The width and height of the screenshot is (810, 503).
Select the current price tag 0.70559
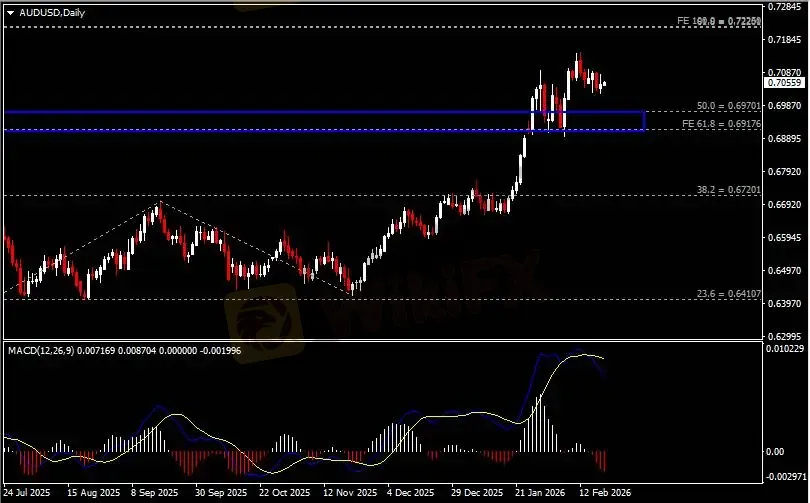coord(784,83)
